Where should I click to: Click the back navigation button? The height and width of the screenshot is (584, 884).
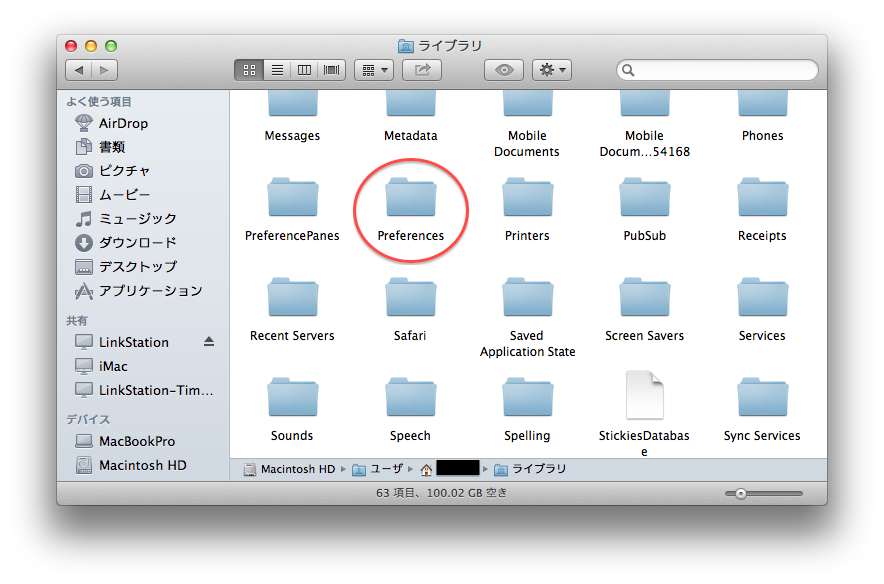click(x=79, y=70)
